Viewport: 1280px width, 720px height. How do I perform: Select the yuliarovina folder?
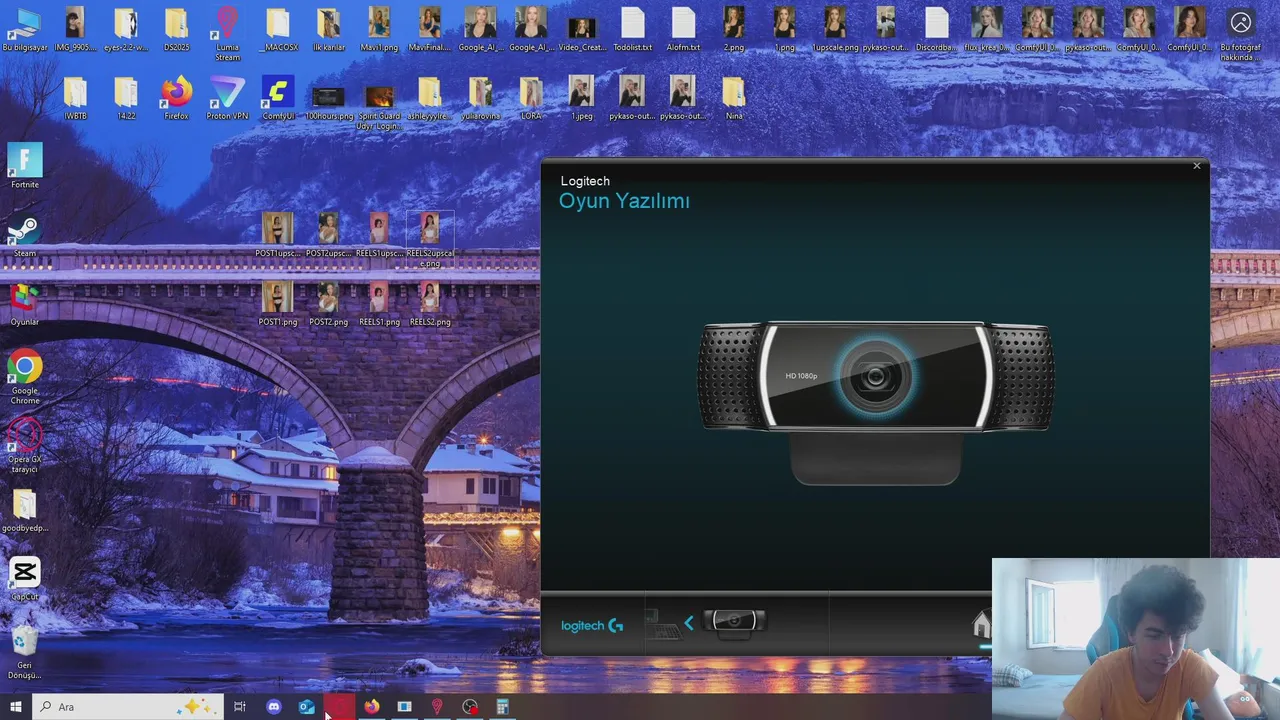coord(480,99)
